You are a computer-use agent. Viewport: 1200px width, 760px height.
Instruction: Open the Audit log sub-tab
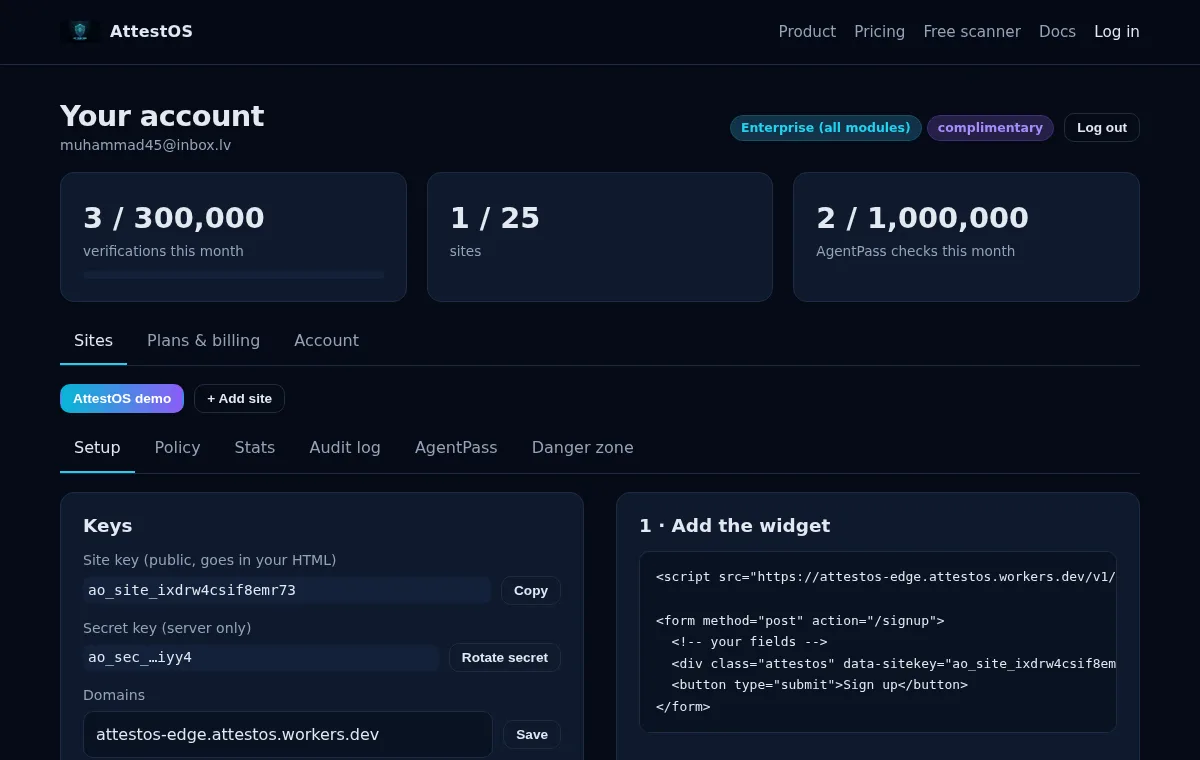click(x=345, y=448)
